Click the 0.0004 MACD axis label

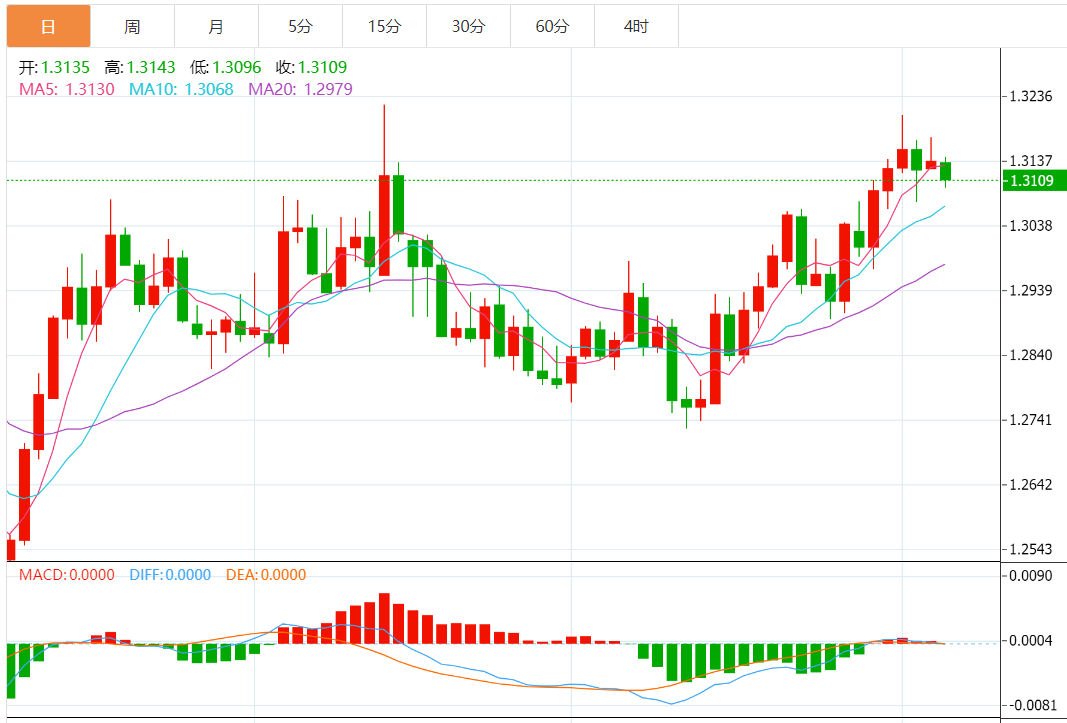click(1031, 641)
